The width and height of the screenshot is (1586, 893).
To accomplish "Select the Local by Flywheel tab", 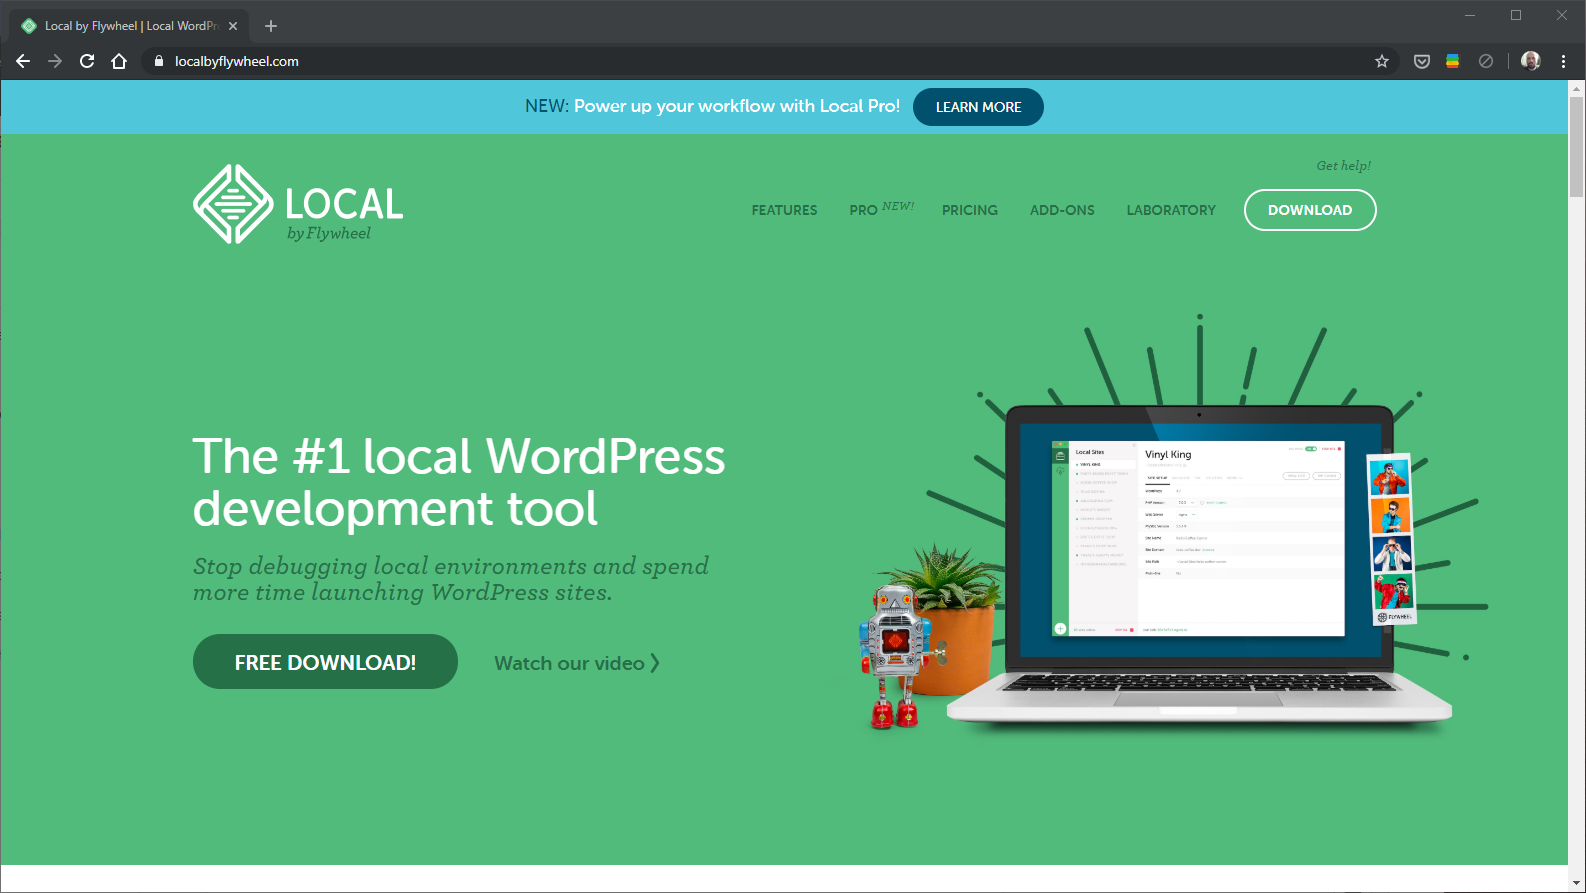I will [129, 26].
